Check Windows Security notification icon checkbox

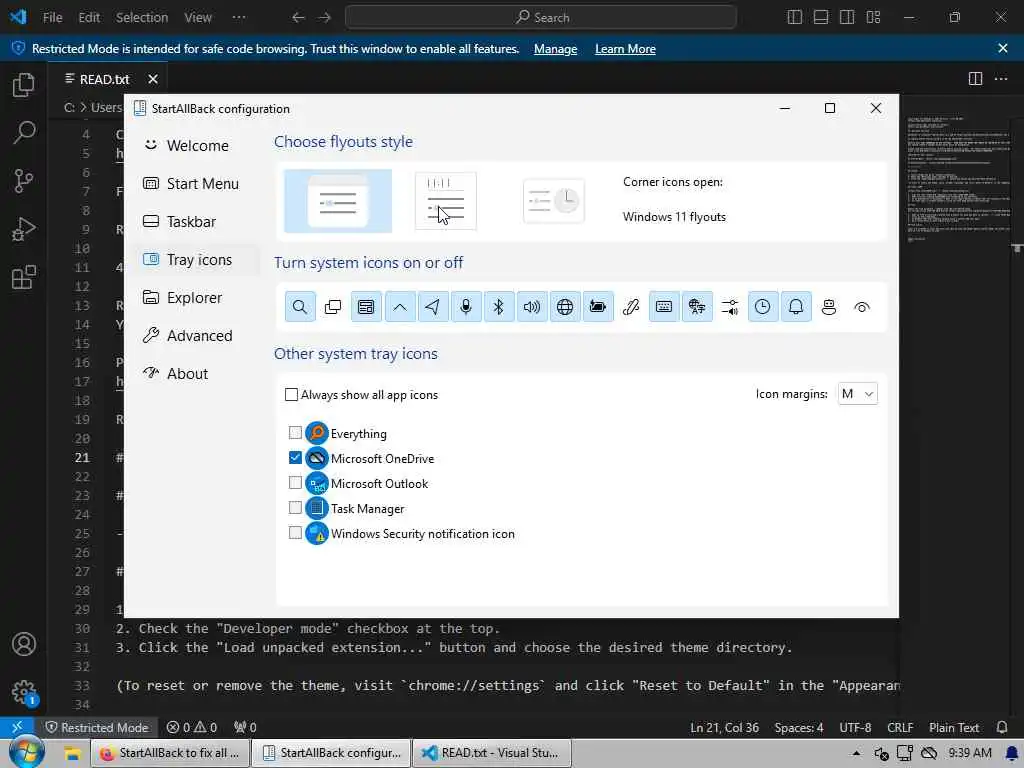pos(295,533)
